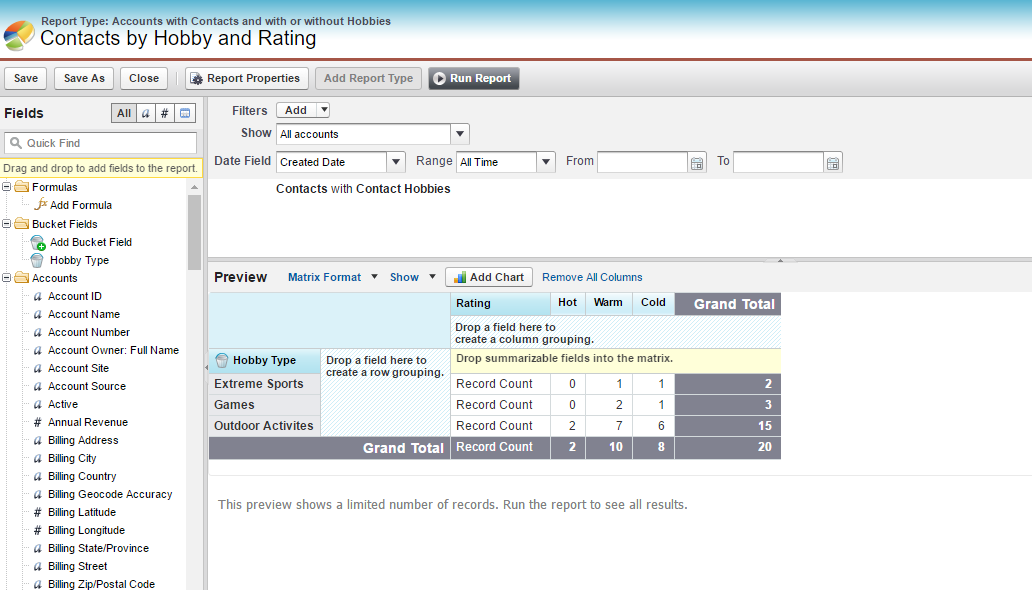The image size is (1032, 590).
Task: Select the All fields filter icon
Action: point(123,113)
